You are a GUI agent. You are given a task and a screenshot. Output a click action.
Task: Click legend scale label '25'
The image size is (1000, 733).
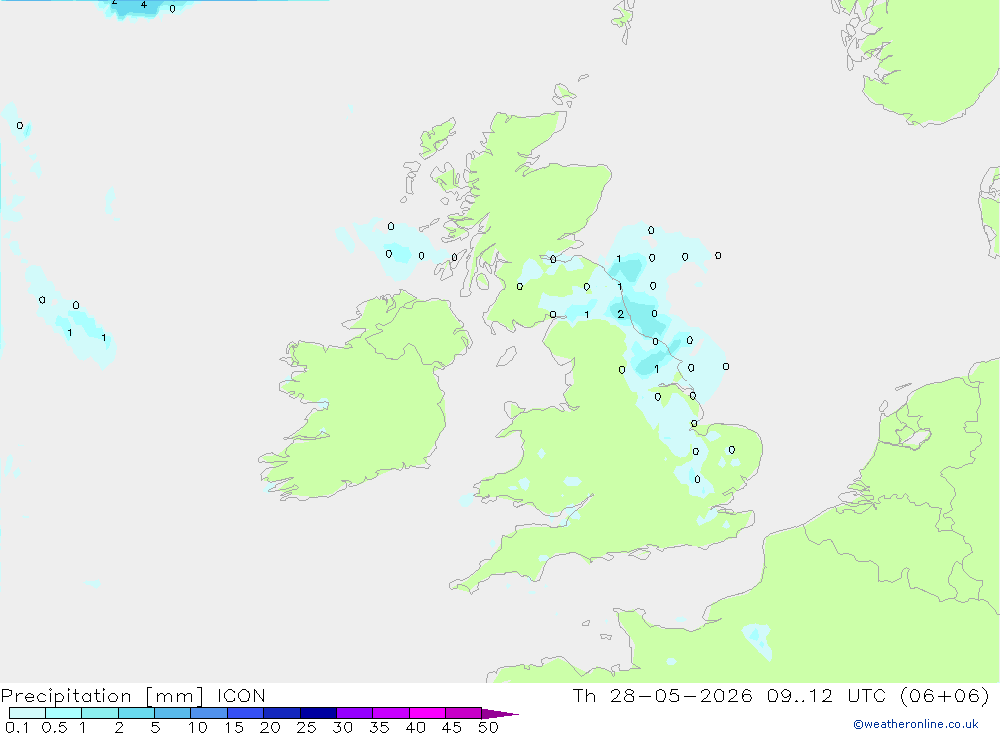(x=306, y=727)
